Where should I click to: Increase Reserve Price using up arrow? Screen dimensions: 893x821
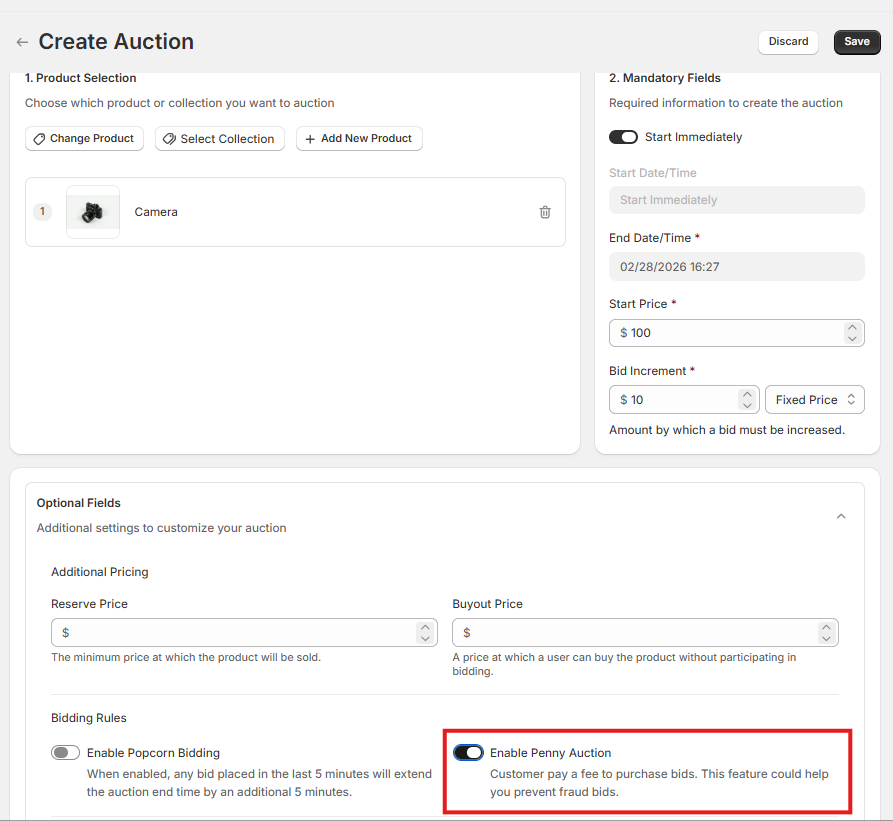click(425, 627)
